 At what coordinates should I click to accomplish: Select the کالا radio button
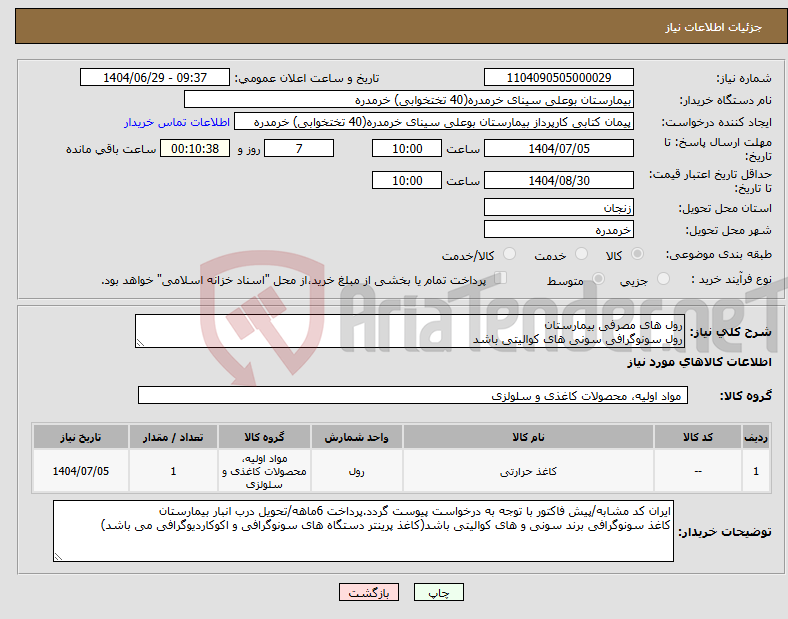637,254
